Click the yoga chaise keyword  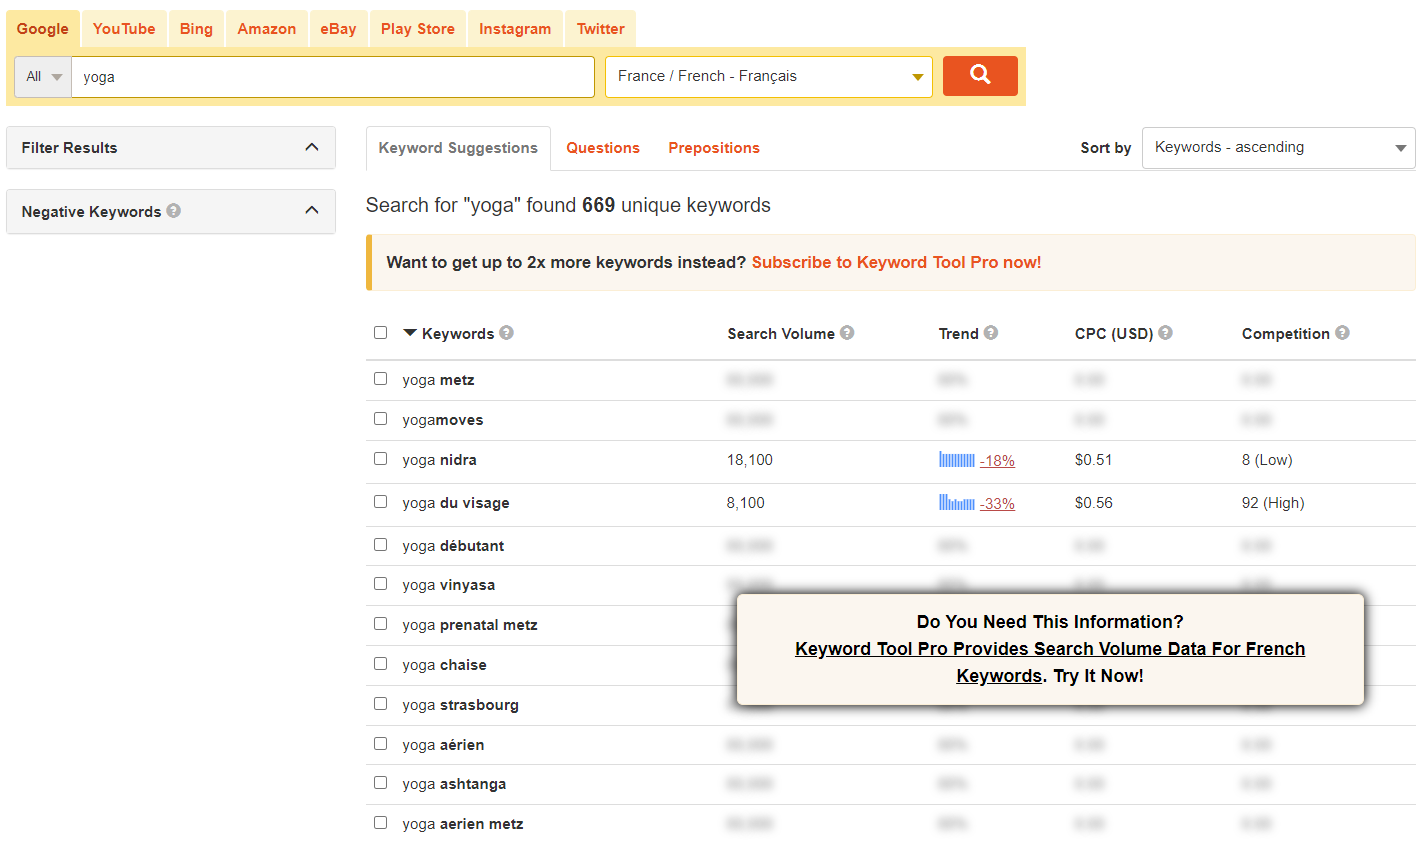[445, 665]
